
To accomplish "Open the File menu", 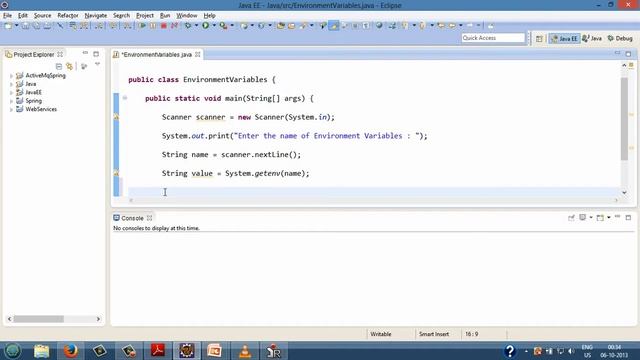I will click(7, 16).
